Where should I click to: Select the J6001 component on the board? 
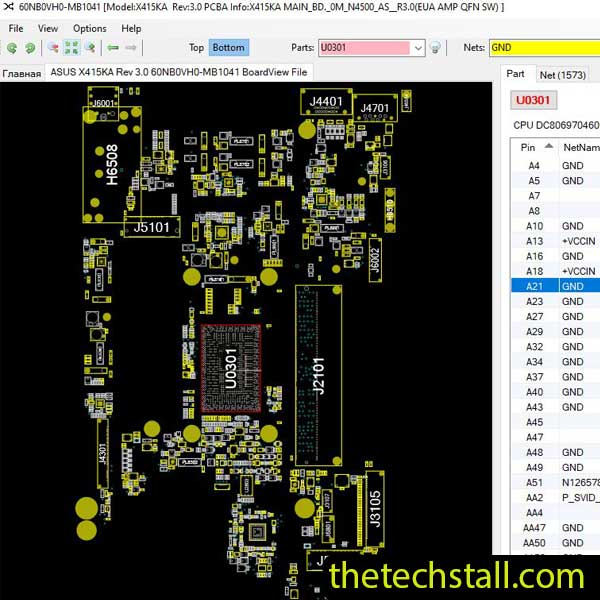pos(103,103)
